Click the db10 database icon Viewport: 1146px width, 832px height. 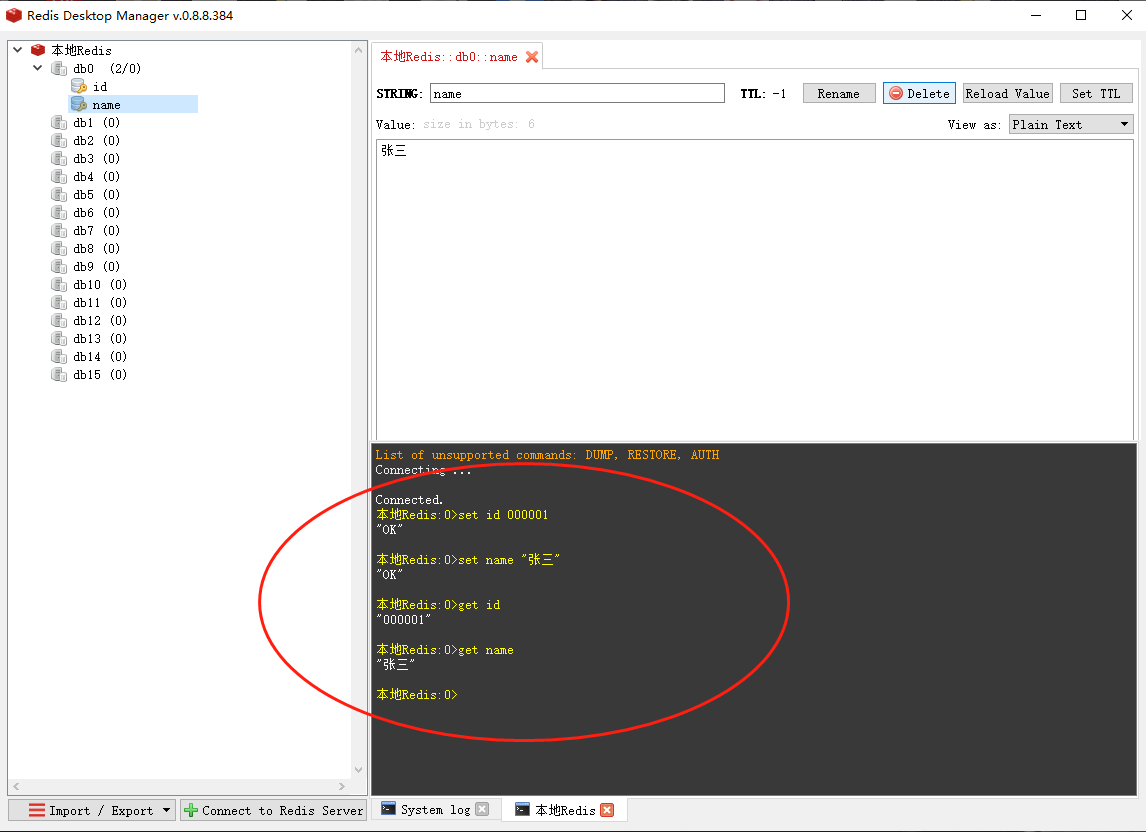coord(59,284)
